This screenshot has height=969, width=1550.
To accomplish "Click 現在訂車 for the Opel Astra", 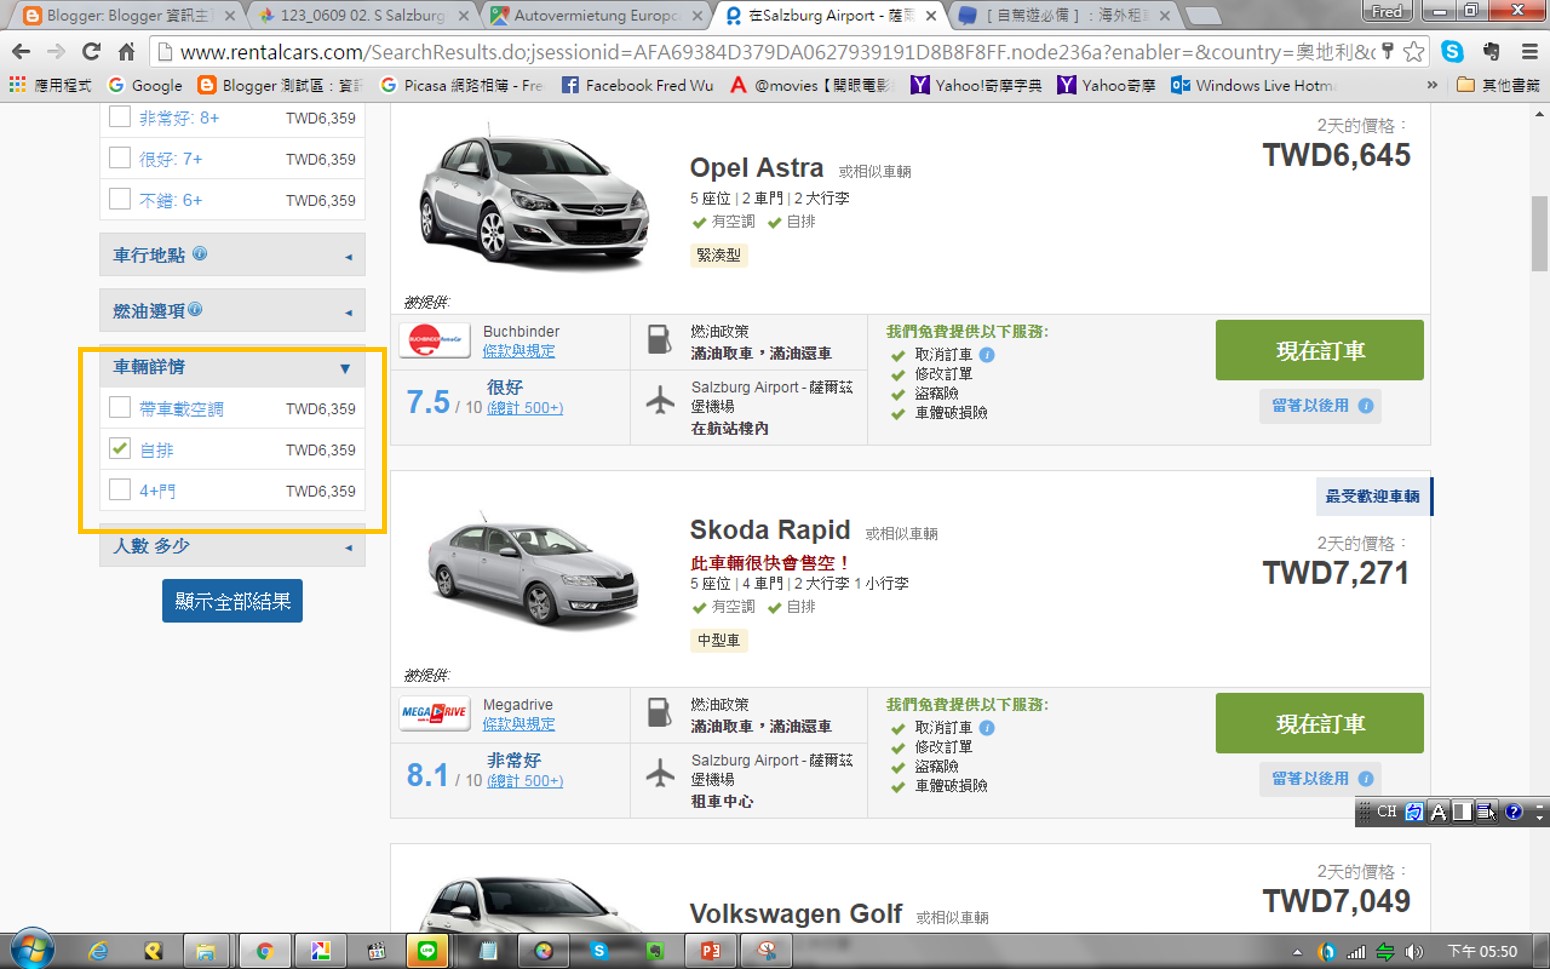I will click(1319, 350).
